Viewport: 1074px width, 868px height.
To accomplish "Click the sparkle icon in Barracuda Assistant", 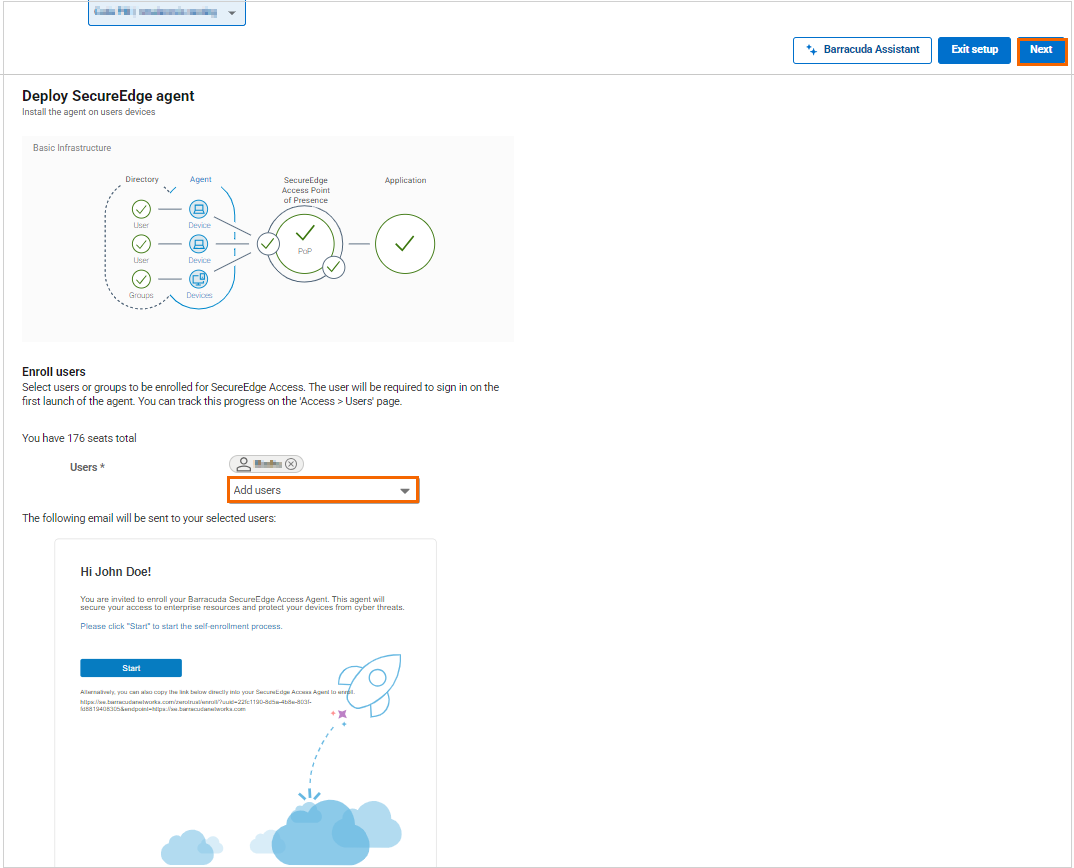I will [x=812, y=50].
